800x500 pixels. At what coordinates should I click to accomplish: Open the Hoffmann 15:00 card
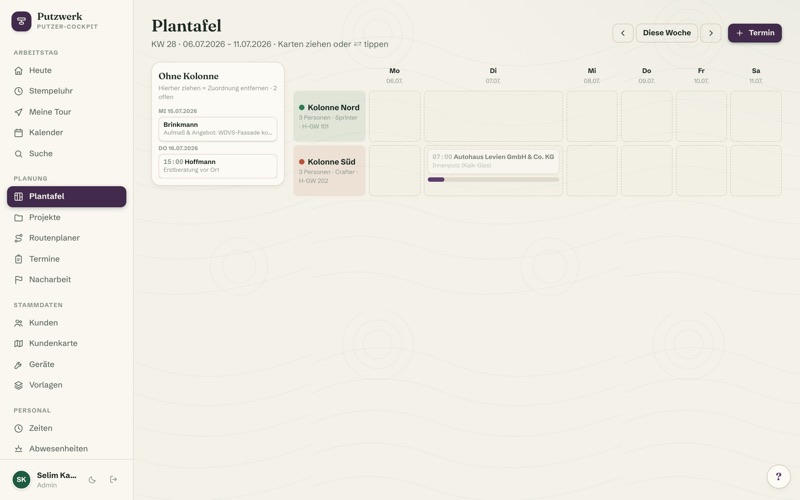click(x=218, y=166)
